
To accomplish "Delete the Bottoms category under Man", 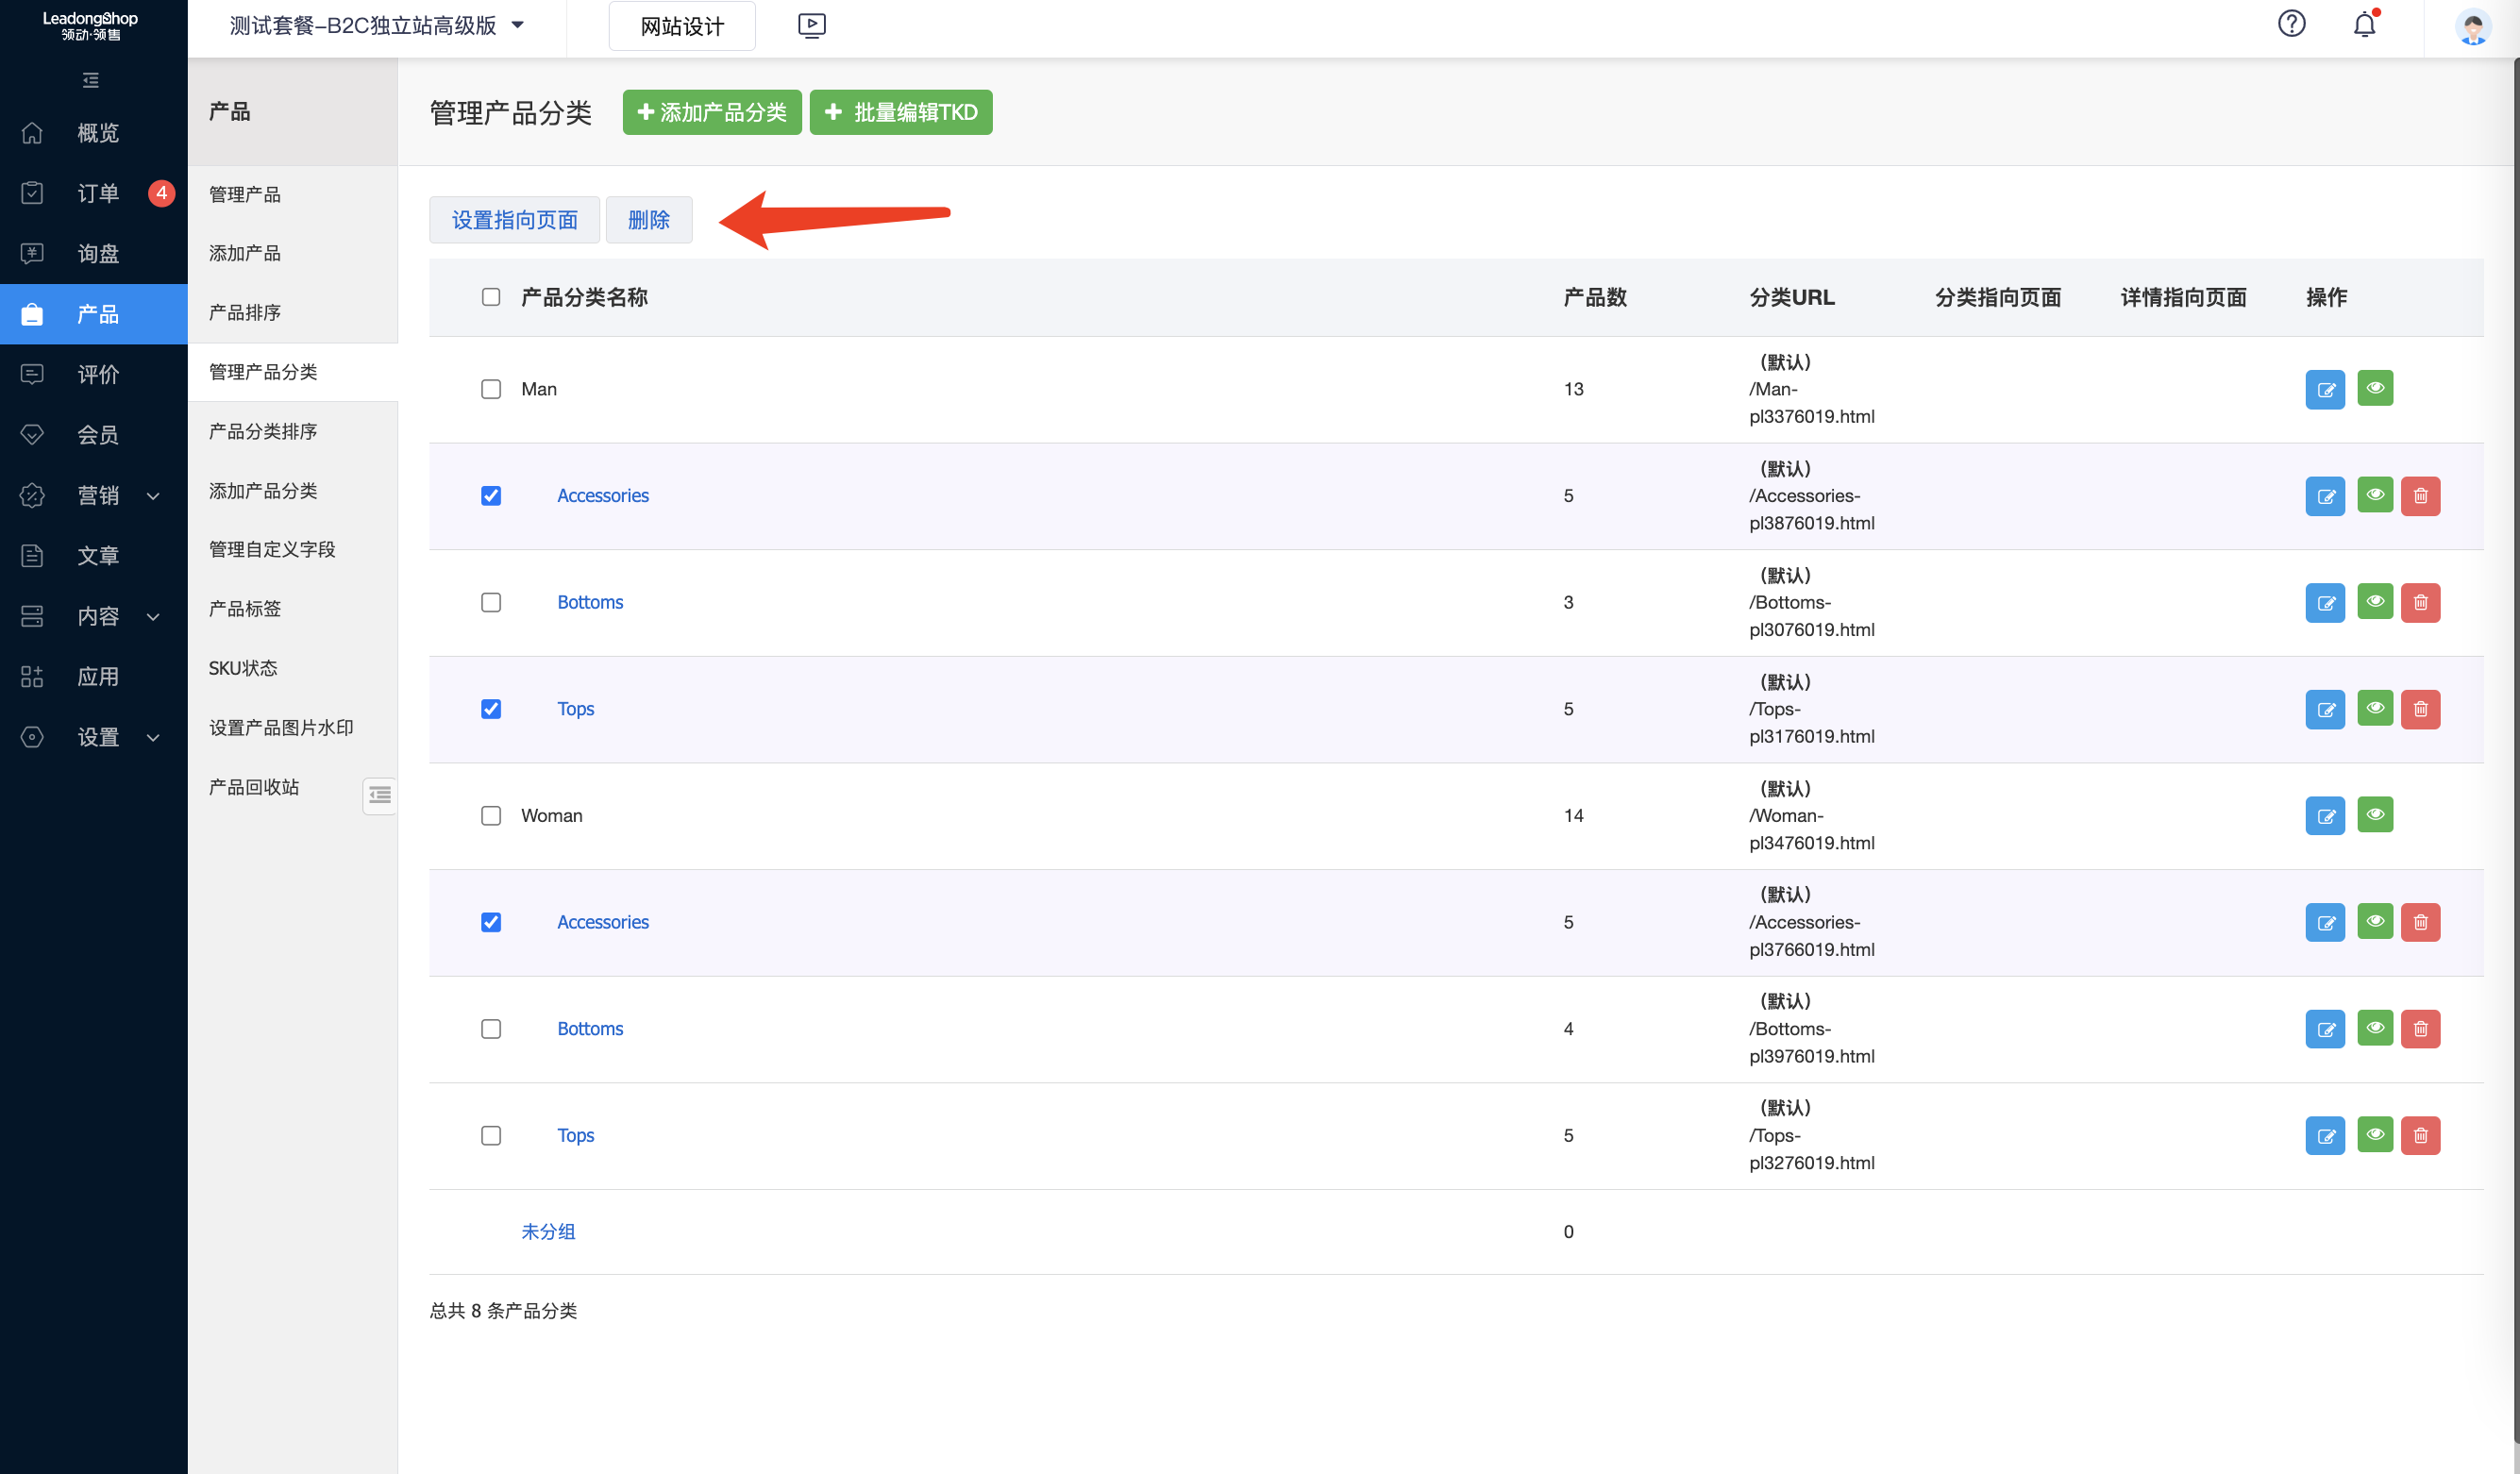I will 2420,602.
